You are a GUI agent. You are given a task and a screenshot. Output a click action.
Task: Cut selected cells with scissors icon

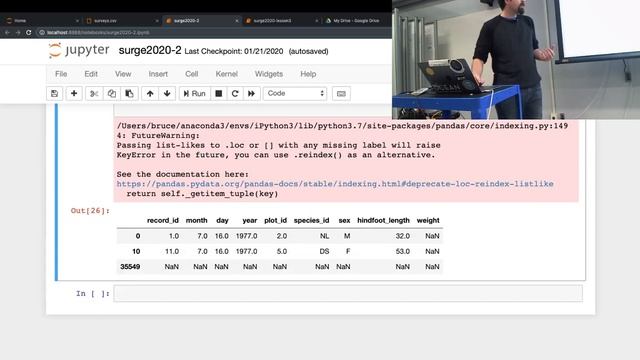pyautogui.click(x=94, y=93)
